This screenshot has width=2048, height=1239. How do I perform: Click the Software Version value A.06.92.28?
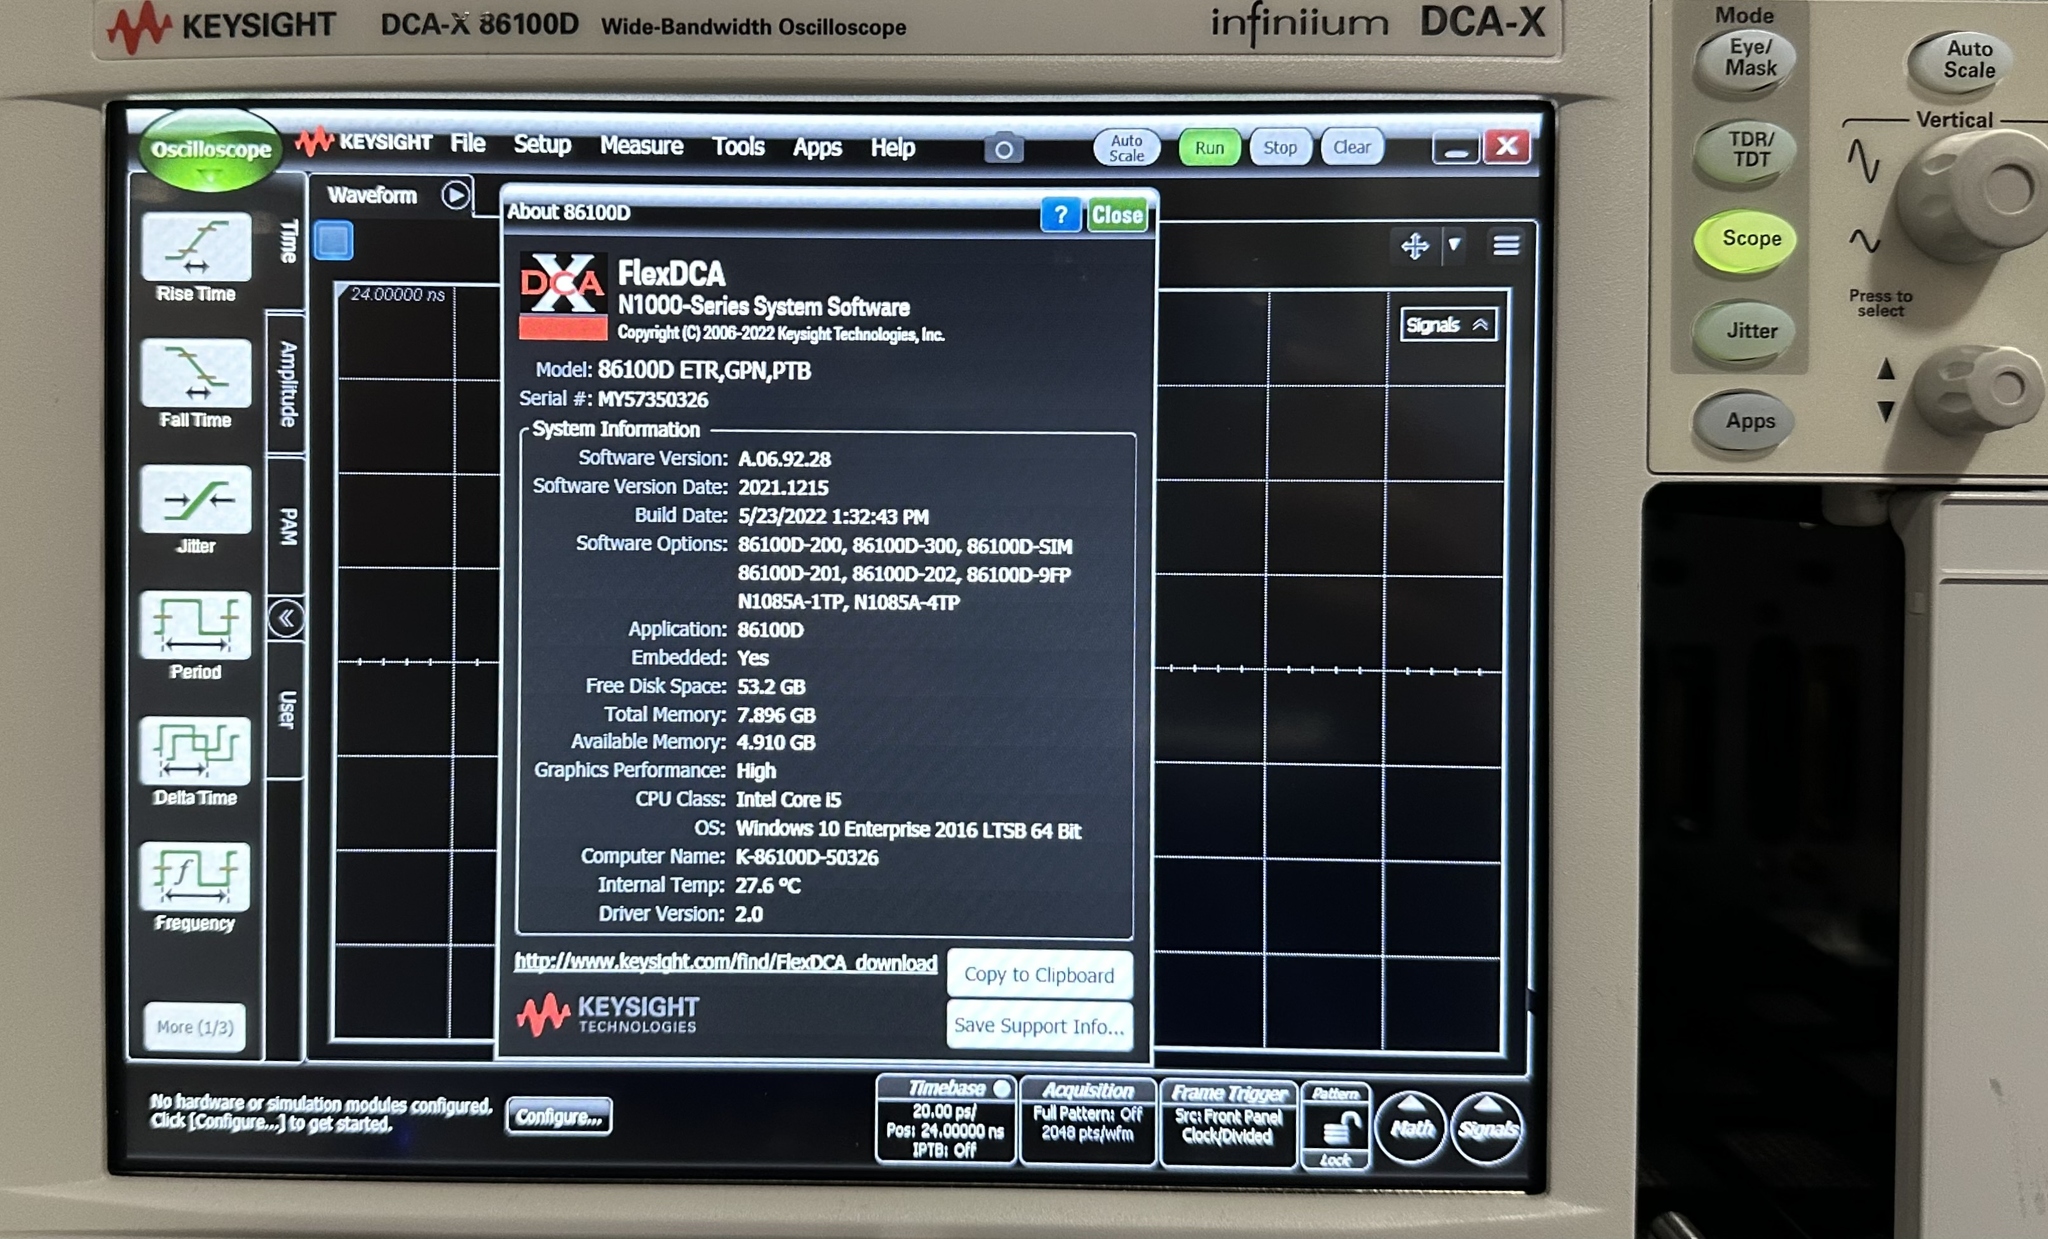(784, 459)
